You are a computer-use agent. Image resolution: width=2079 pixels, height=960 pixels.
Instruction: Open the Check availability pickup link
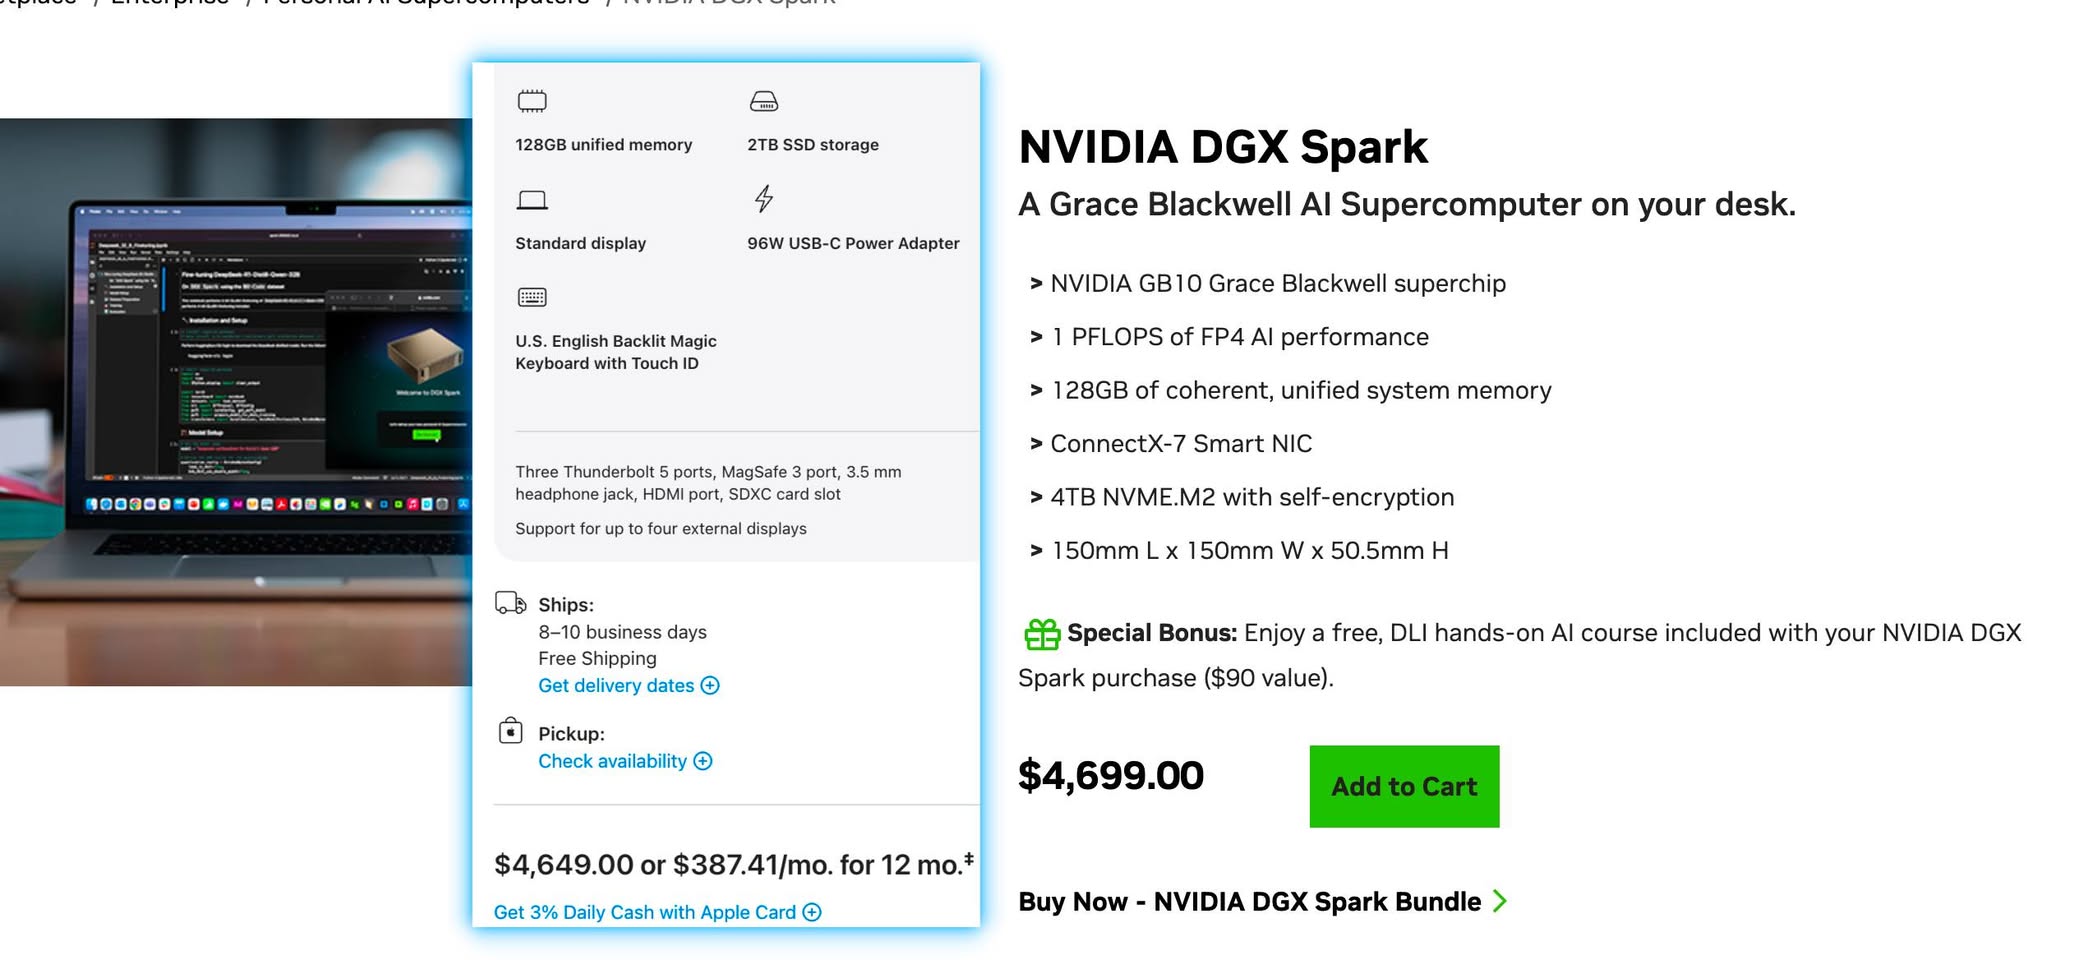[x=612, y=762]
